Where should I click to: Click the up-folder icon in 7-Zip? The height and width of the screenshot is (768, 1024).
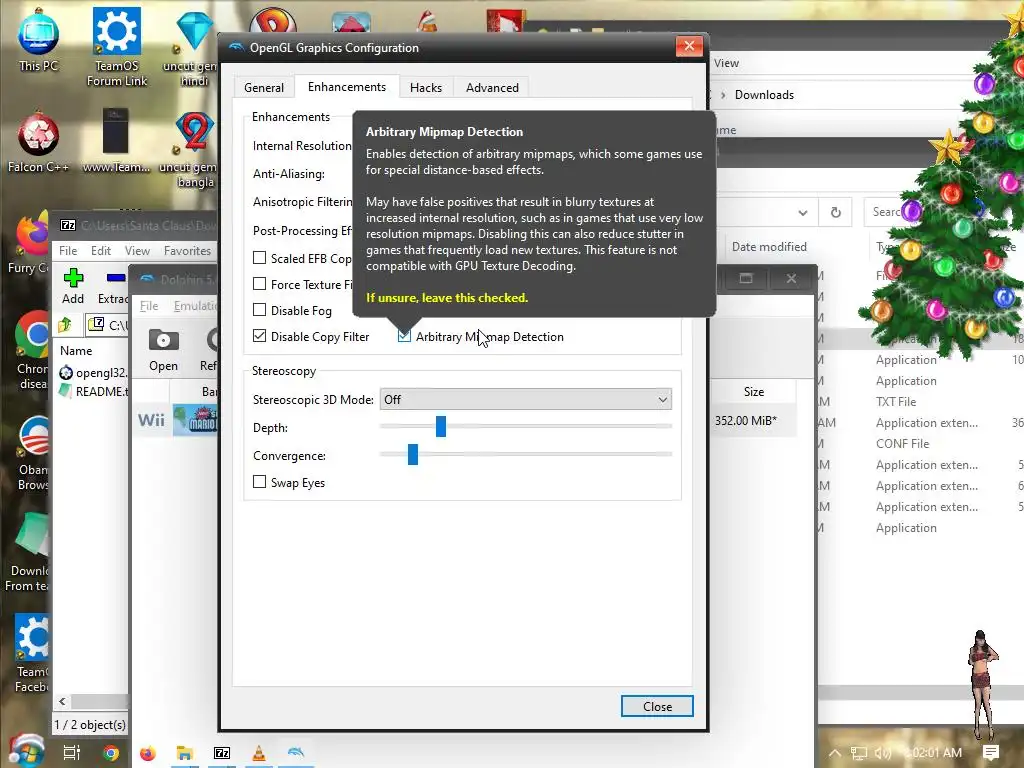(64, 325)
